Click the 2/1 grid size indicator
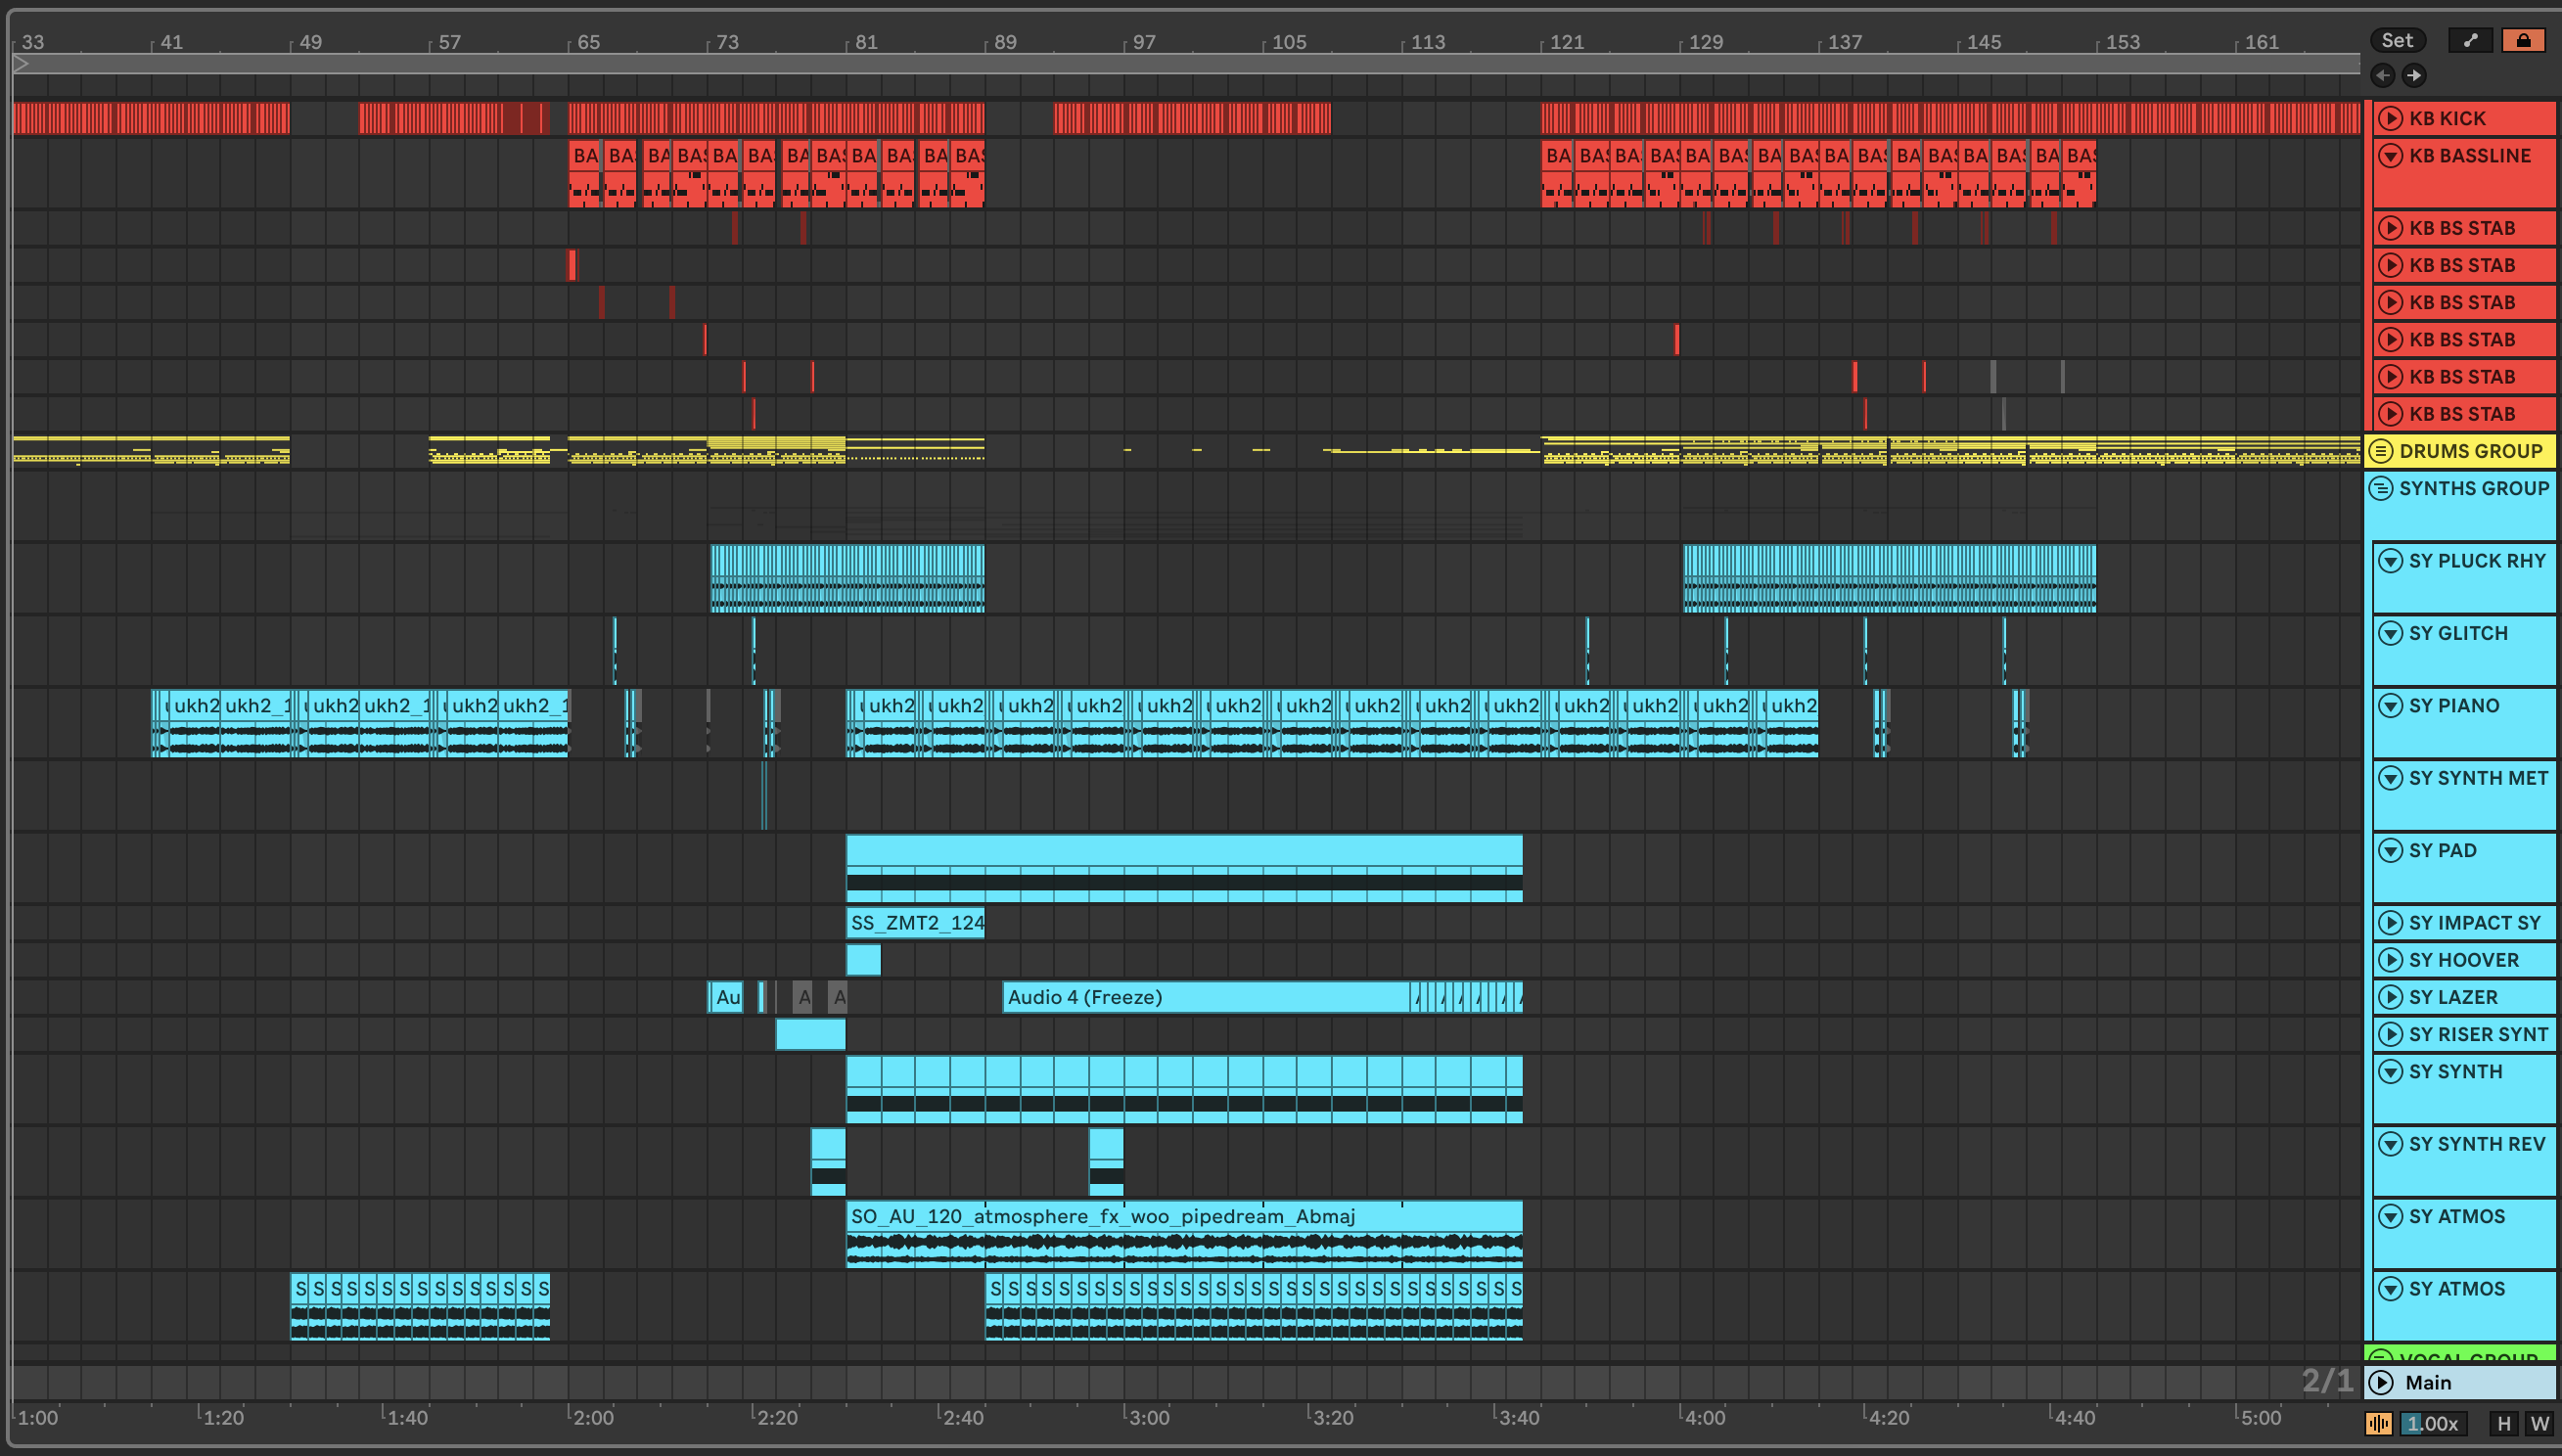 pos(2326,1381)
